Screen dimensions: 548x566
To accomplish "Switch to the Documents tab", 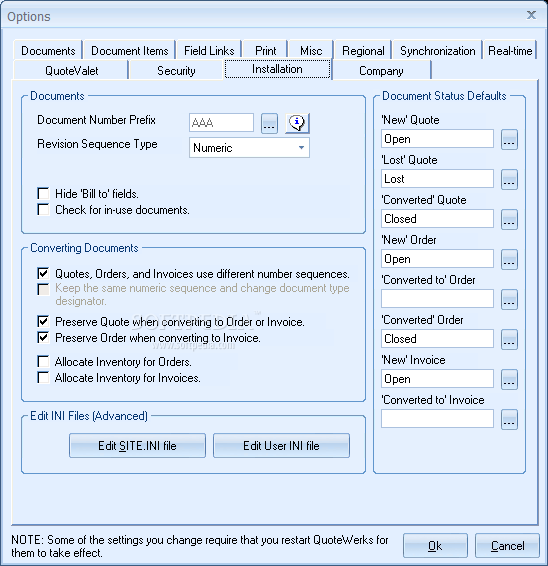I will click(48, 51).
